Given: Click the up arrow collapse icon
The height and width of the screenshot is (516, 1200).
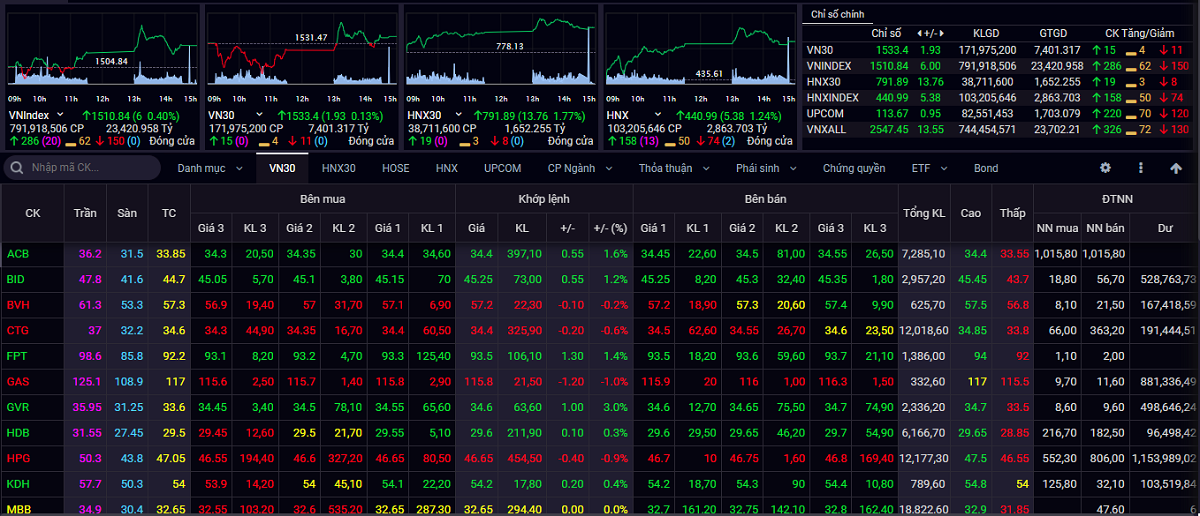Looking at the screenshot, I should (1176, 168).
